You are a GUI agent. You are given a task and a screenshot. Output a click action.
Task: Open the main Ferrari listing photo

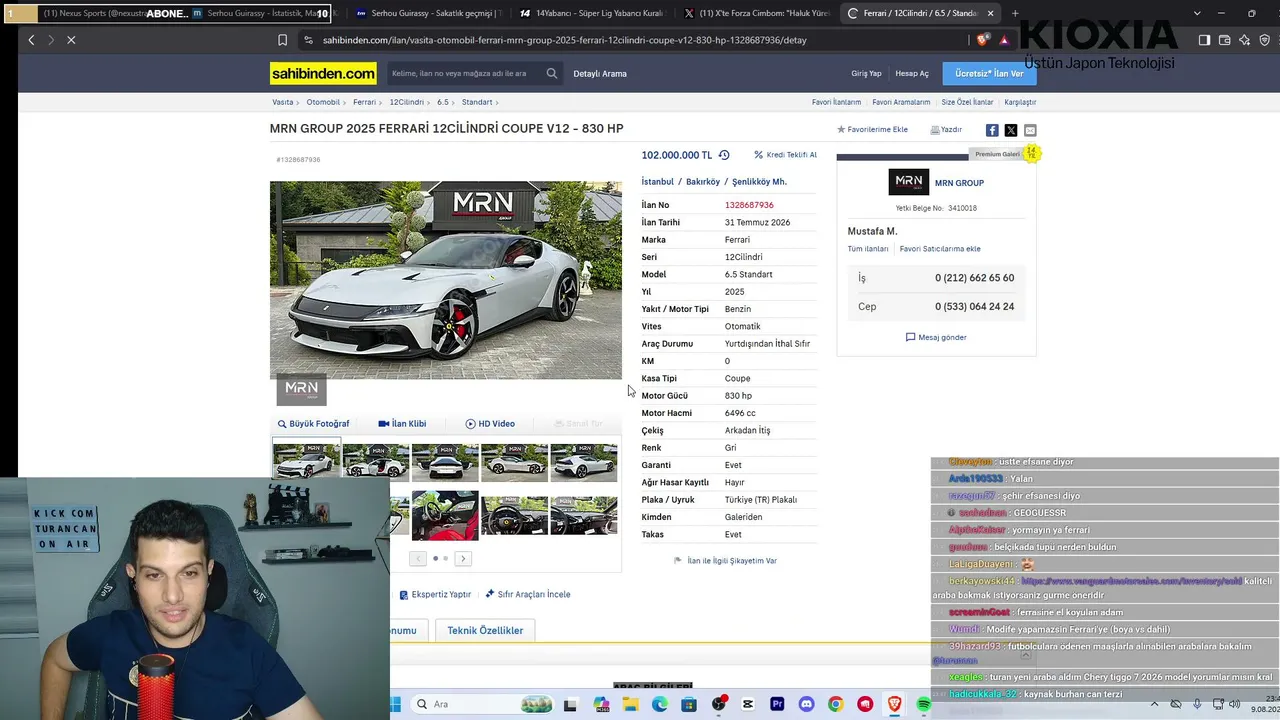(x=446, y=280)
